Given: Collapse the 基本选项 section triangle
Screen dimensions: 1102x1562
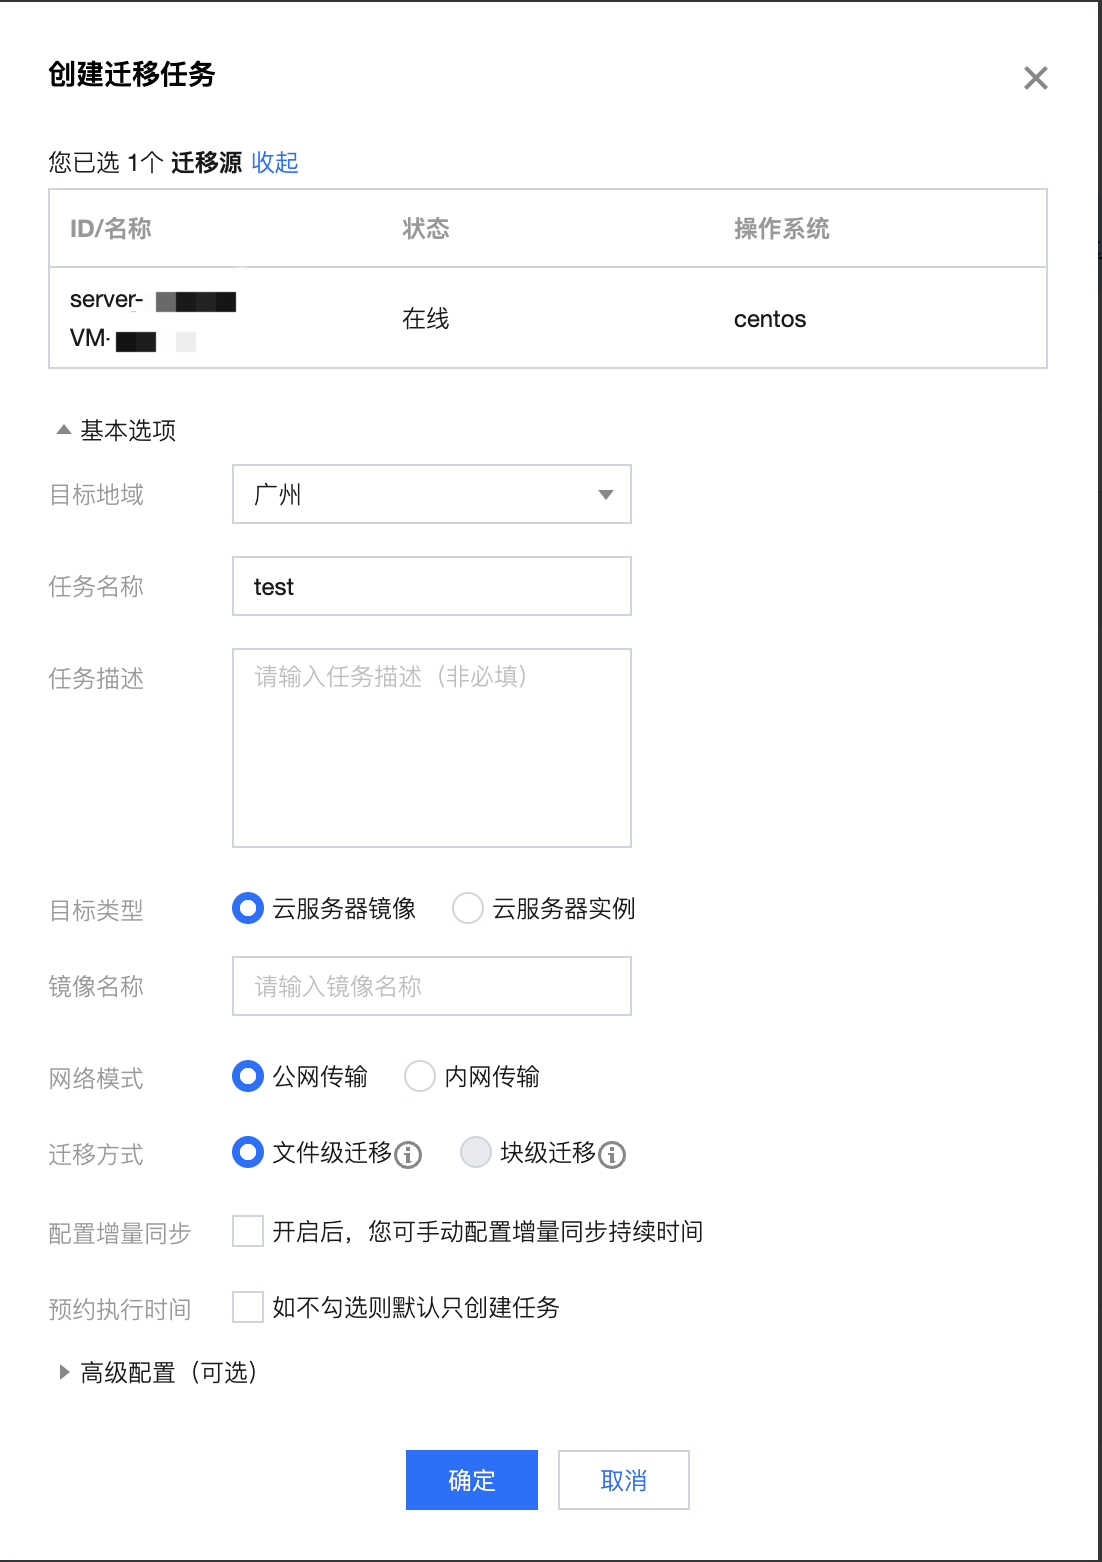Looking at the screenshot, I should coord(64,430).
